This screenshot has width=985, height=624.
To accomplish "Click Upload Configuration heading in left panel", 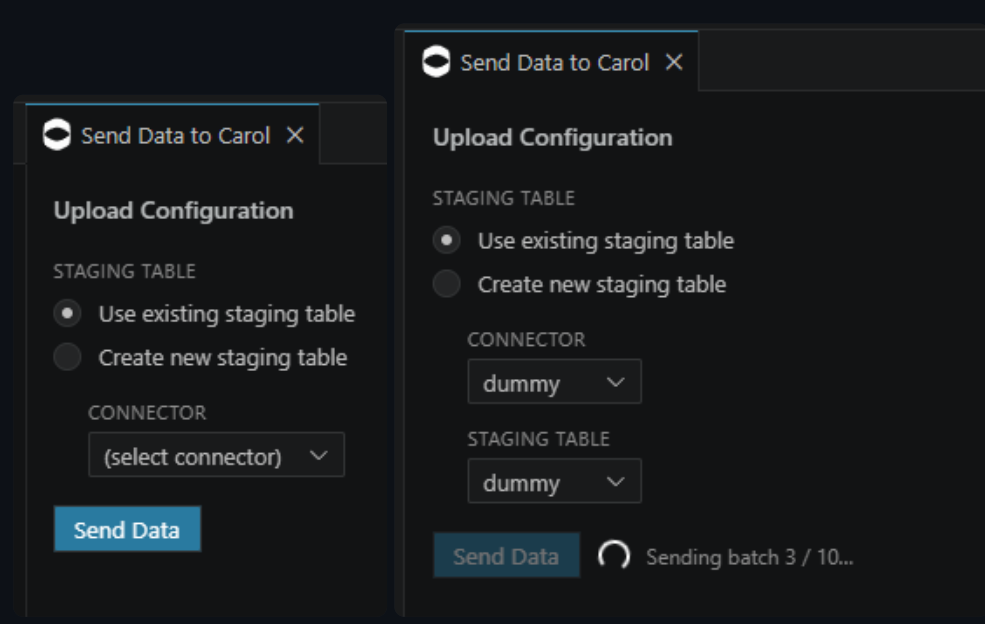I will pos(173,211).
